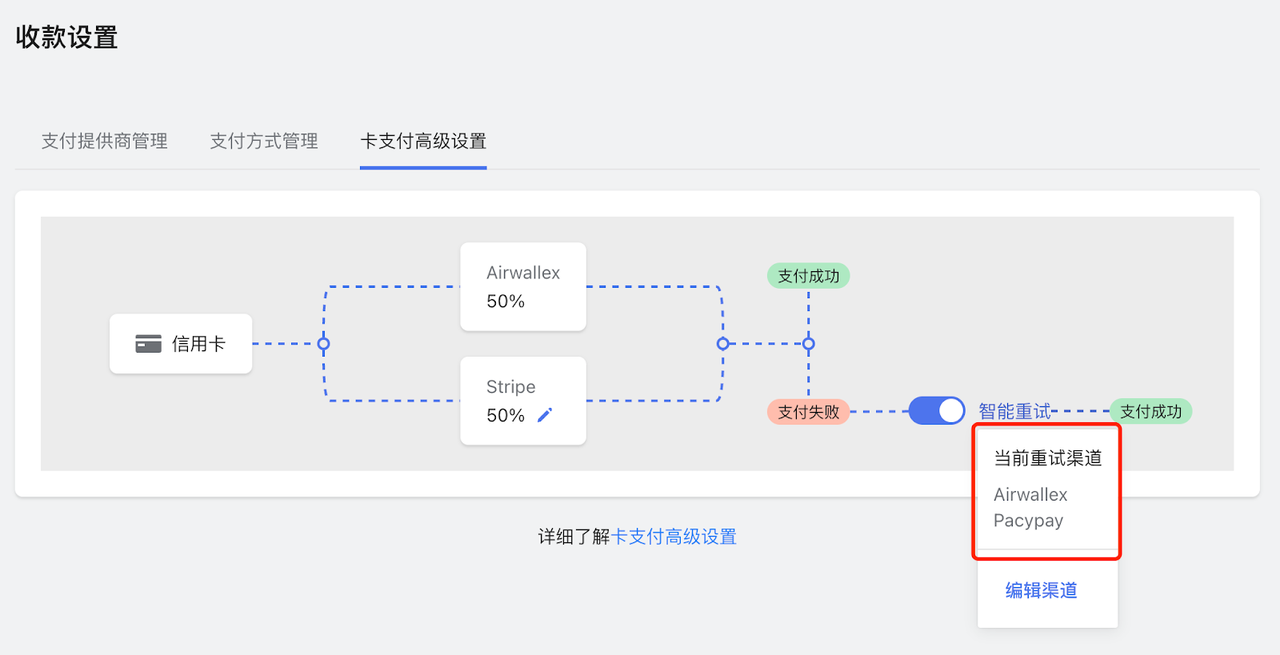Click the Airwallex 50% routing card

pos(523,286)
